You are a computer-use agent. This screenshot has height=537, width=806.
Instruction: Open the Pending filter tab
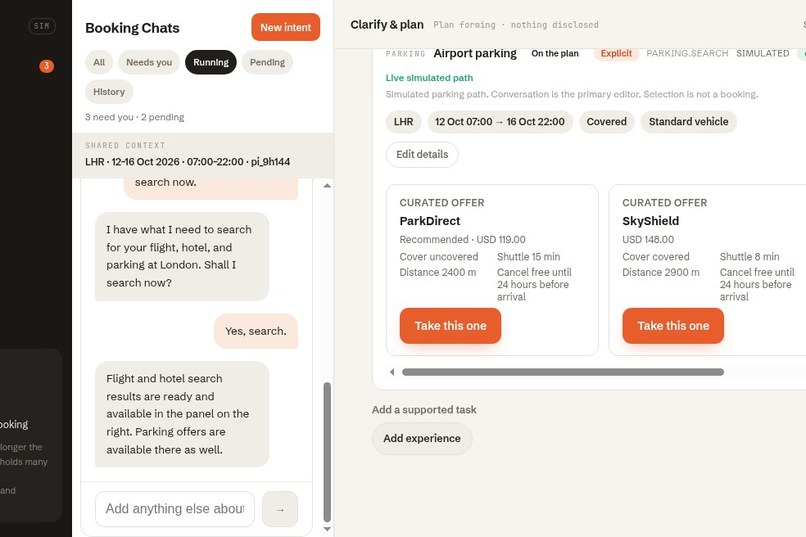point(267,62)
